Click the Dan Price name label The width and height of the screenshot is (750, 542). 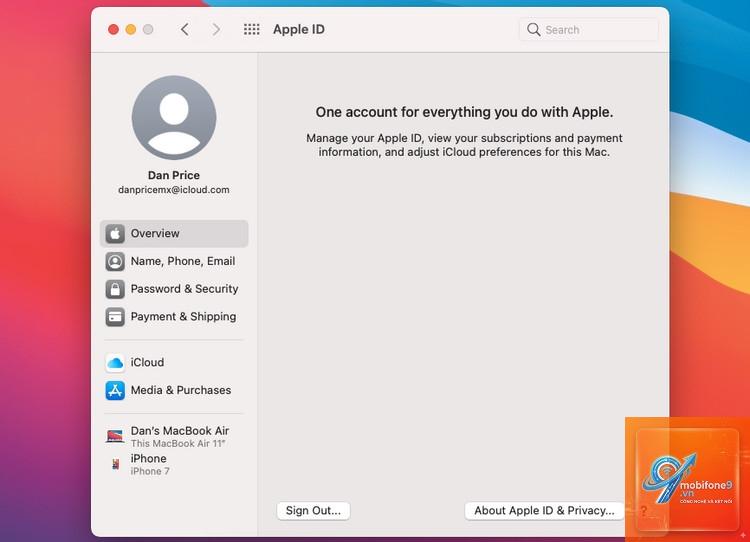pyautogui.click(x=174, y=175)
